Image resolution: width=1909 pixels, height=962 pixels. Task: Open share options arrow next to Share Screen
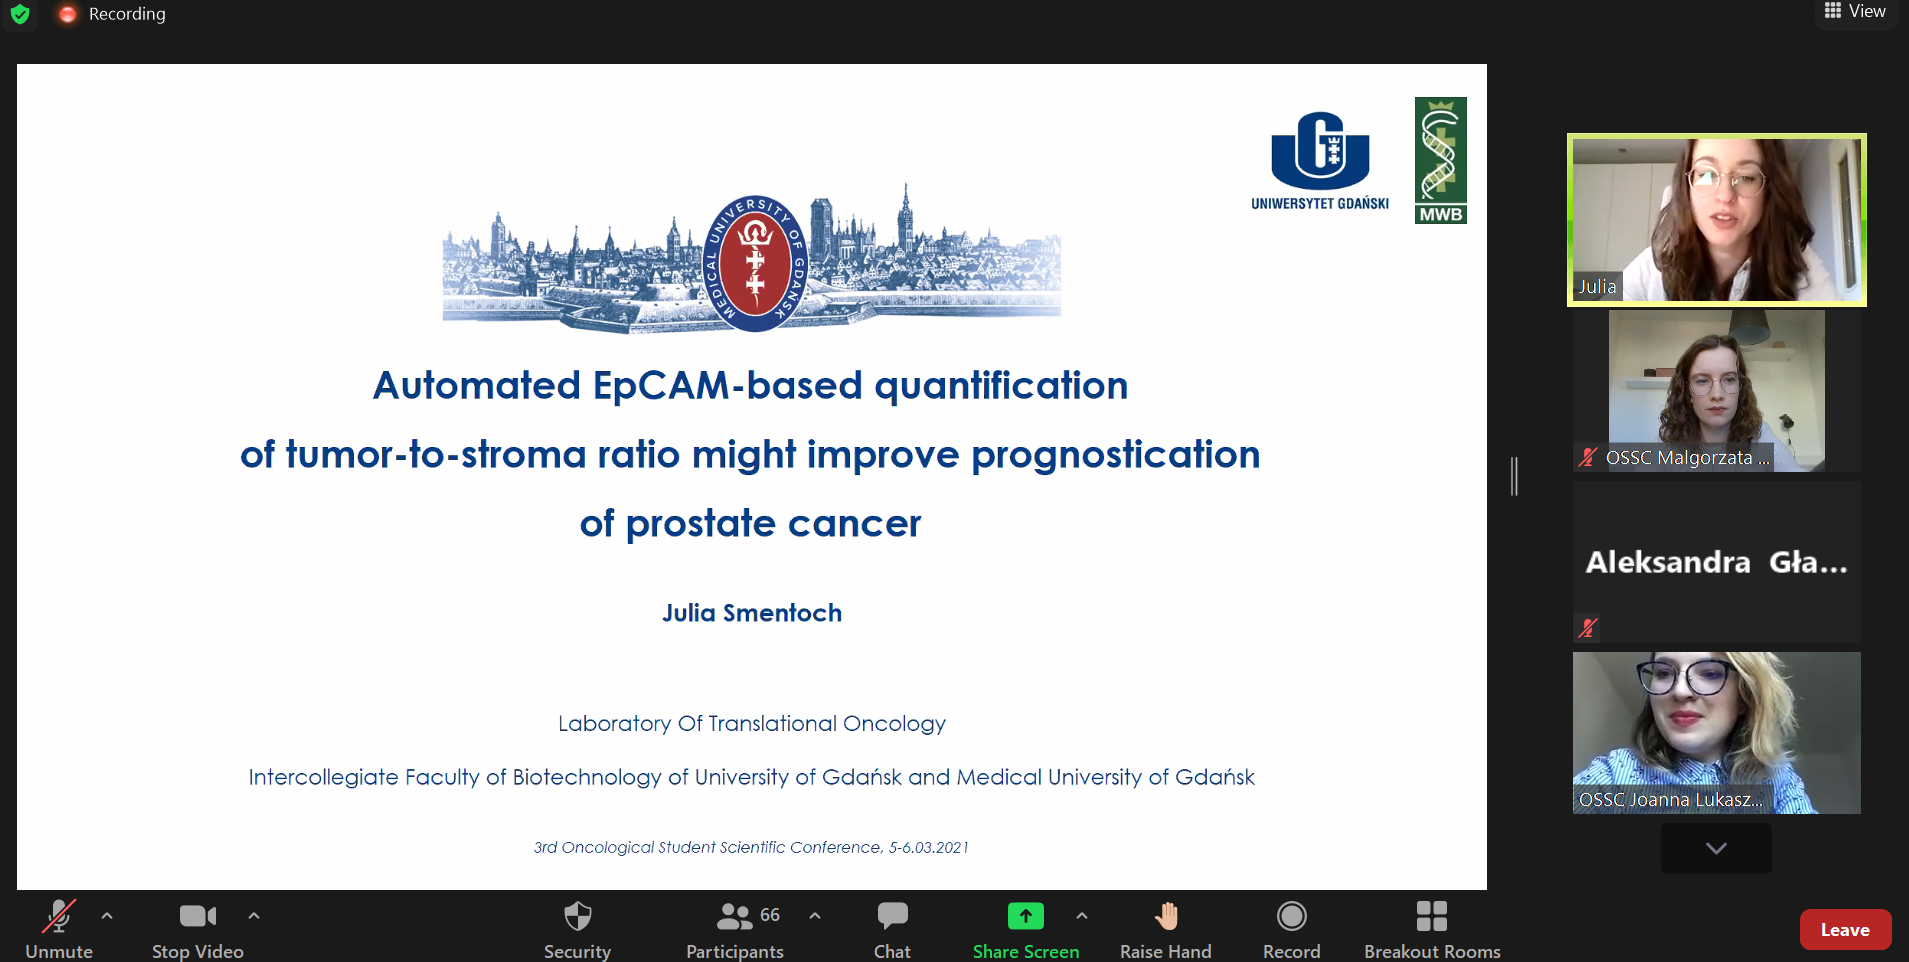[x=1082, y=915]
